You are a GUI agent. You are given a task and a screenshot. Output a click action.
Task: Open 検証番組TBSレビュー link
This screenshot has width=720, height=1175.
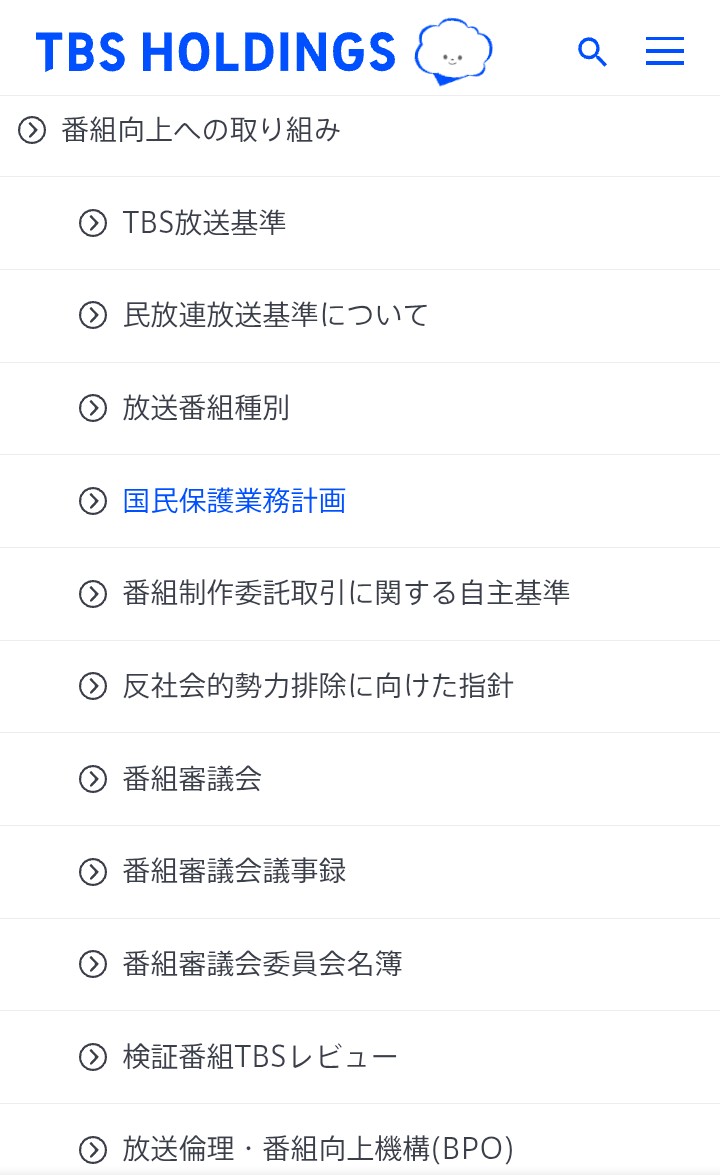click(260, 1057)
